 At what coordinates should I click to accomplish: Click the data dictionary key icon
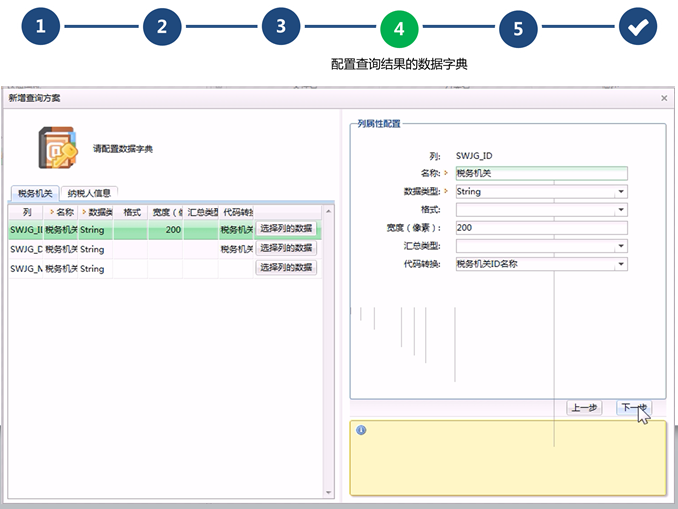pyautogui.click(x=58, y=148)
